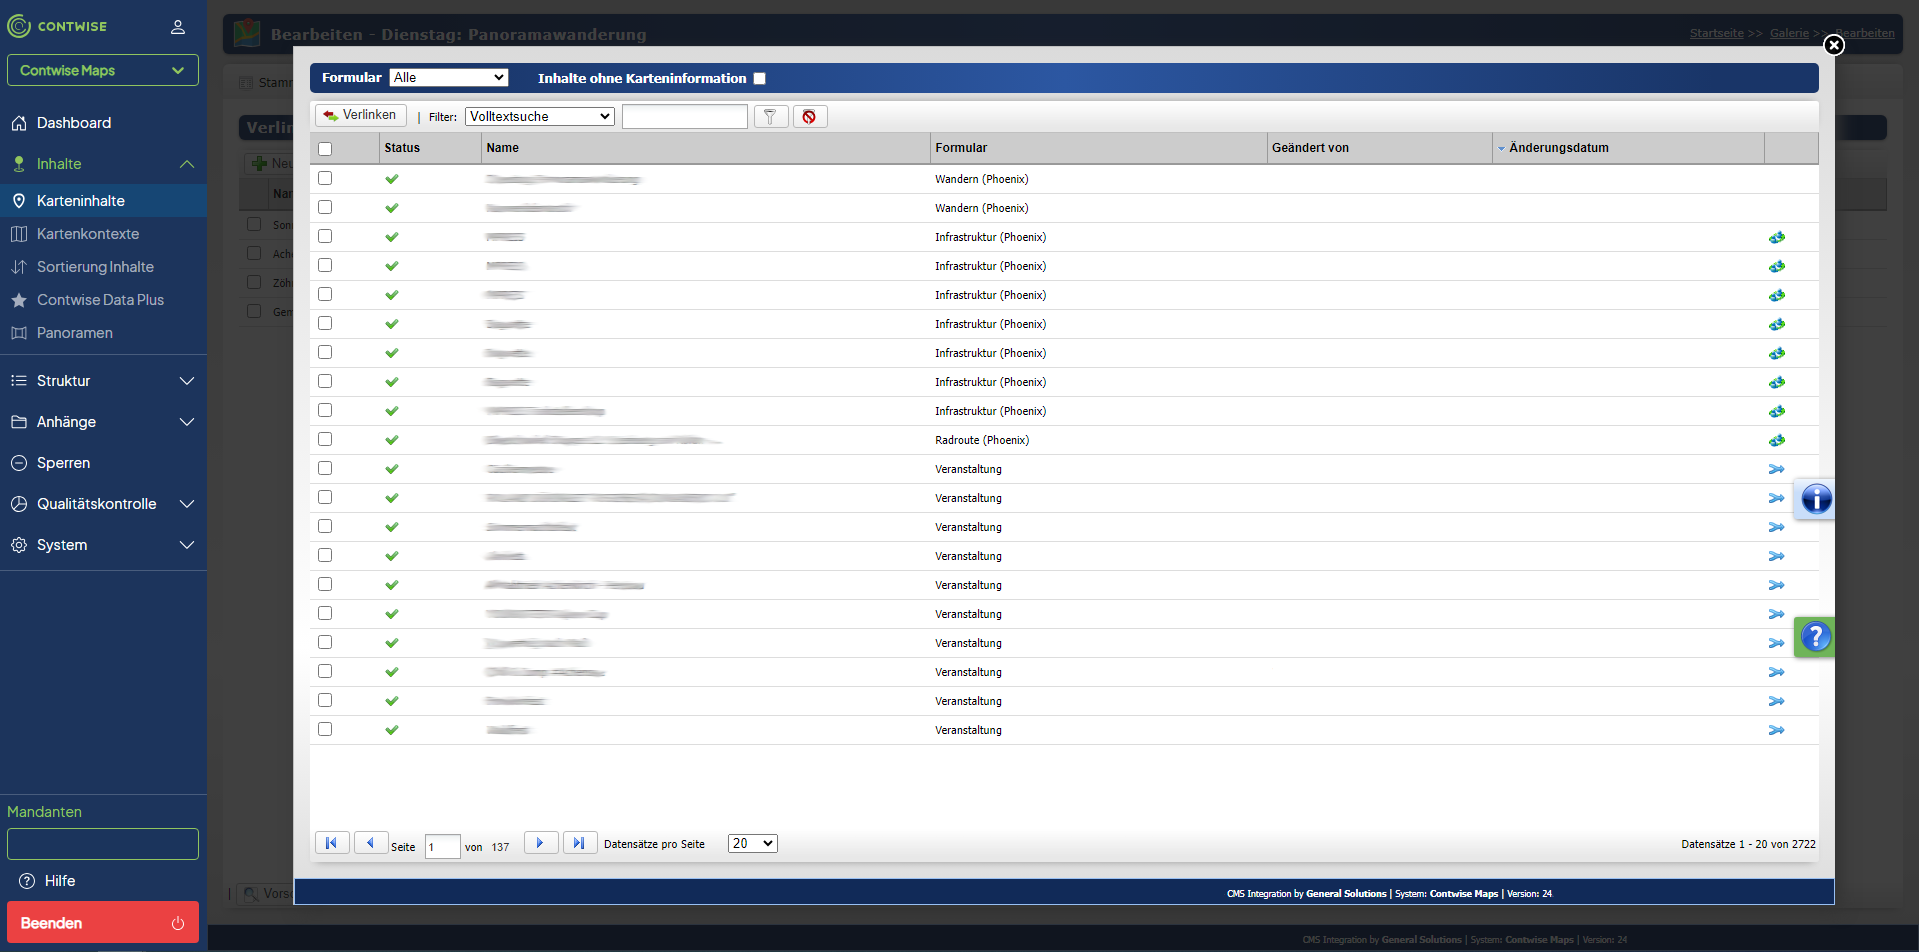Screen dimensions: 1919x952
Task: Click the red Beenden button
Action: 103,922
